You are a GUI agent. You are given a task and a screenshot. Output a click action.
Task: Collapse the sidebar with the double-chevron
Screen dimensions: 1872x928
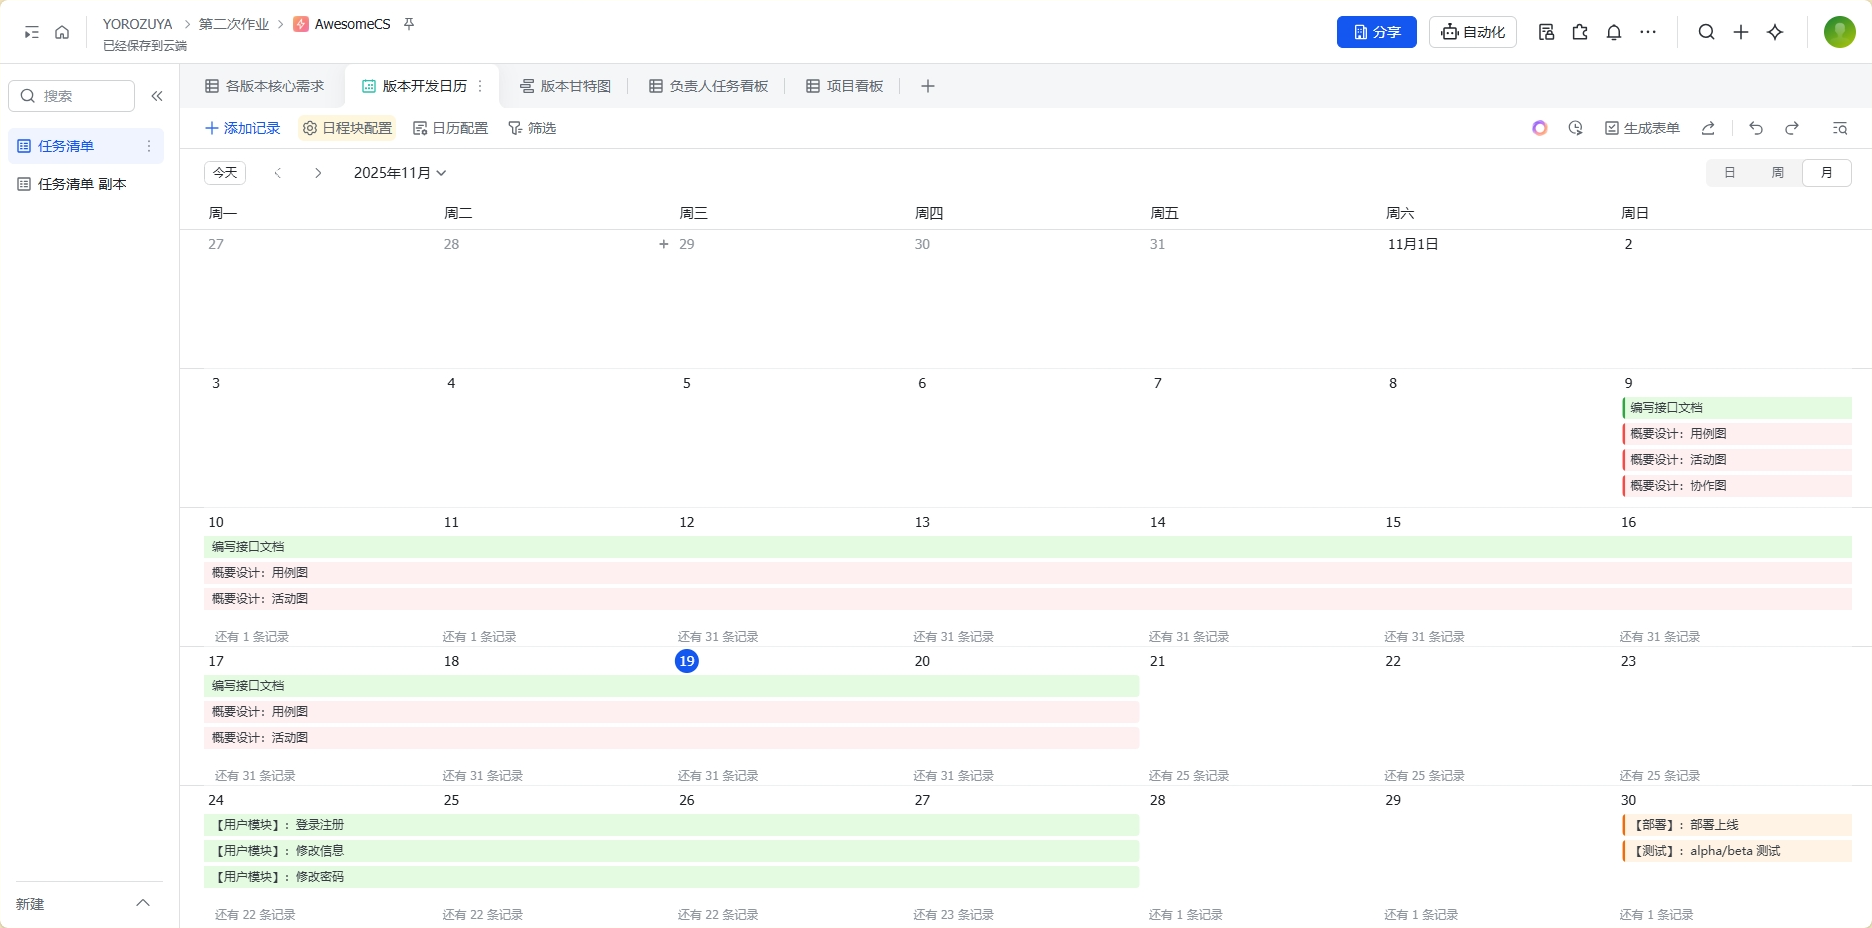(x=157, y=96)
